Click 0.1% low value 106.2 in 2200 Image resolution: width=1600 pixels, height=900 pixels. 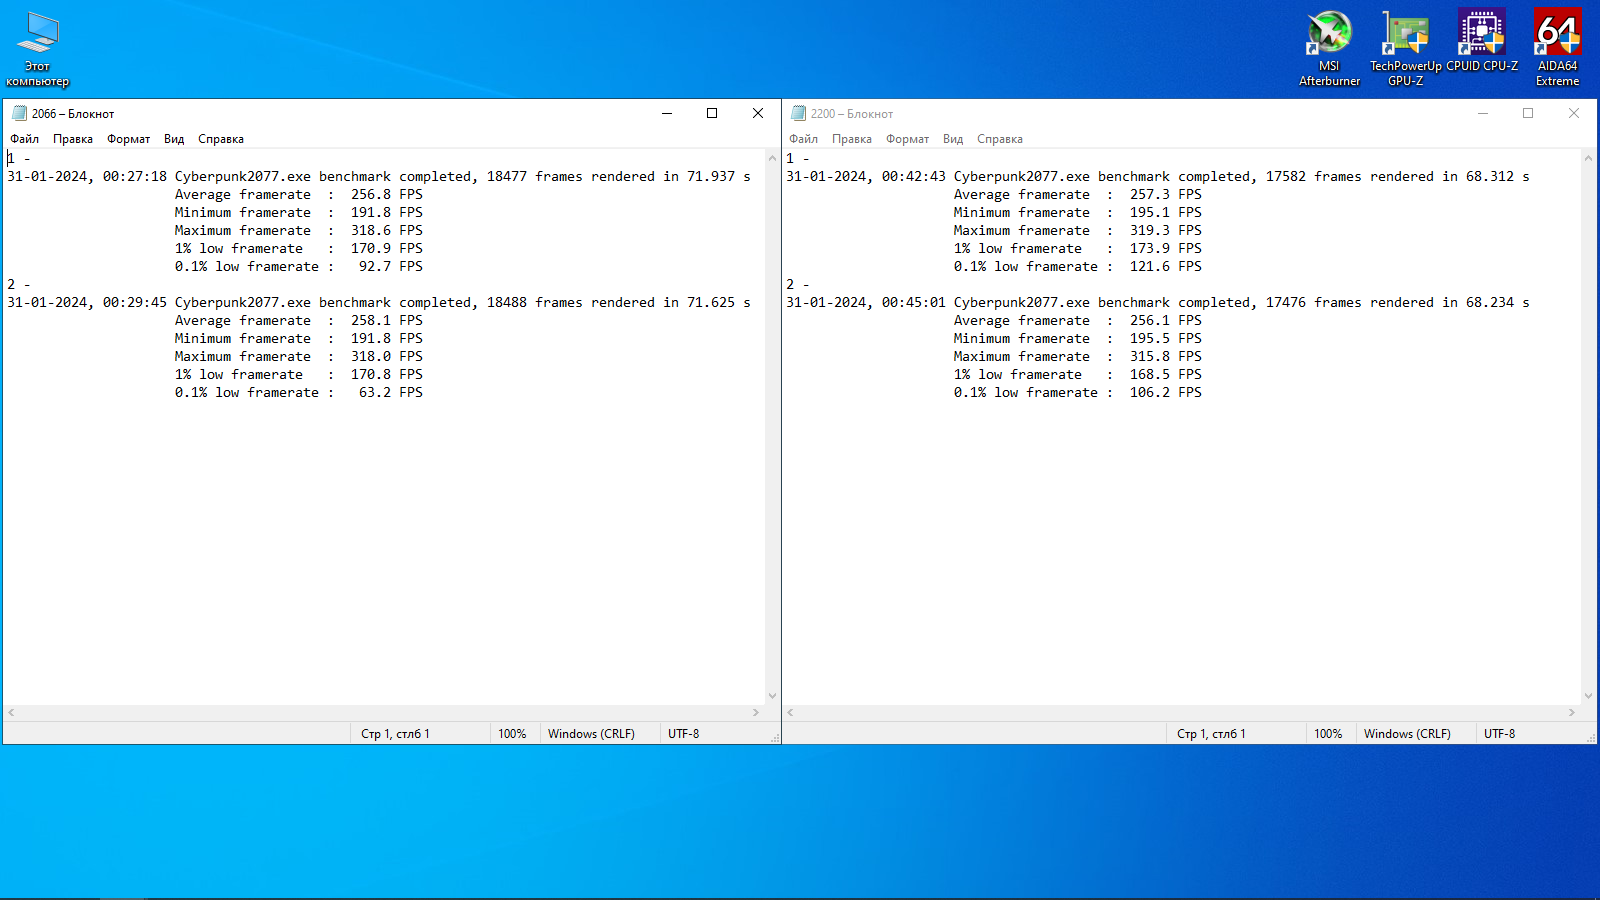tap(1150, 392)
